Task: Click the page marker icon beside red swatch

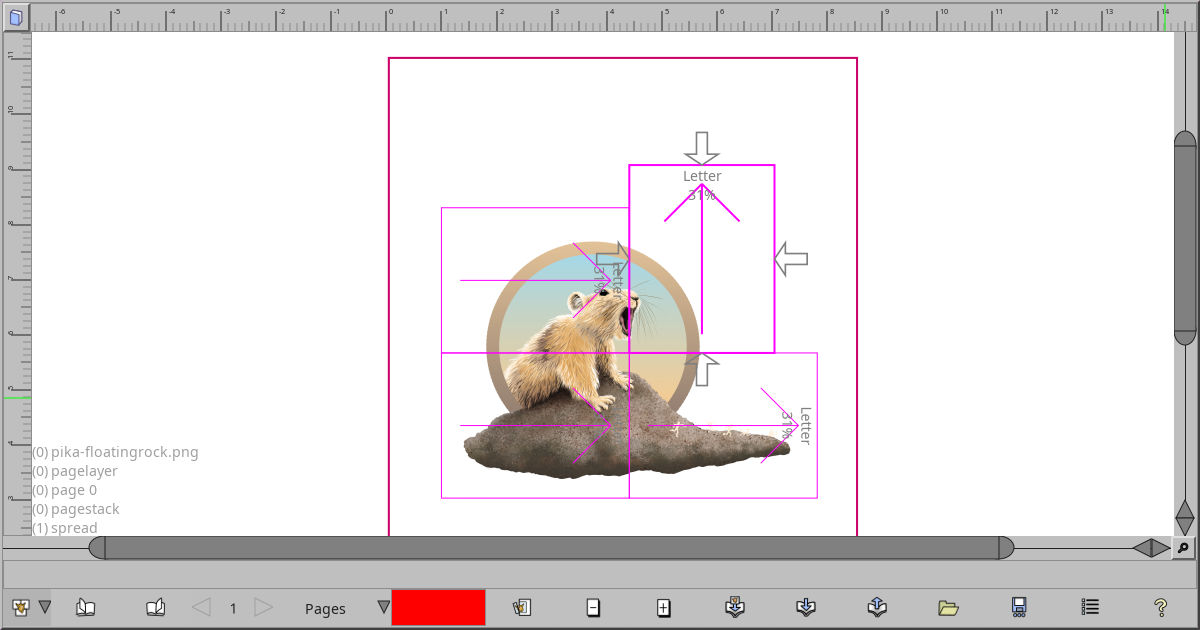Action: pos(521,606)
